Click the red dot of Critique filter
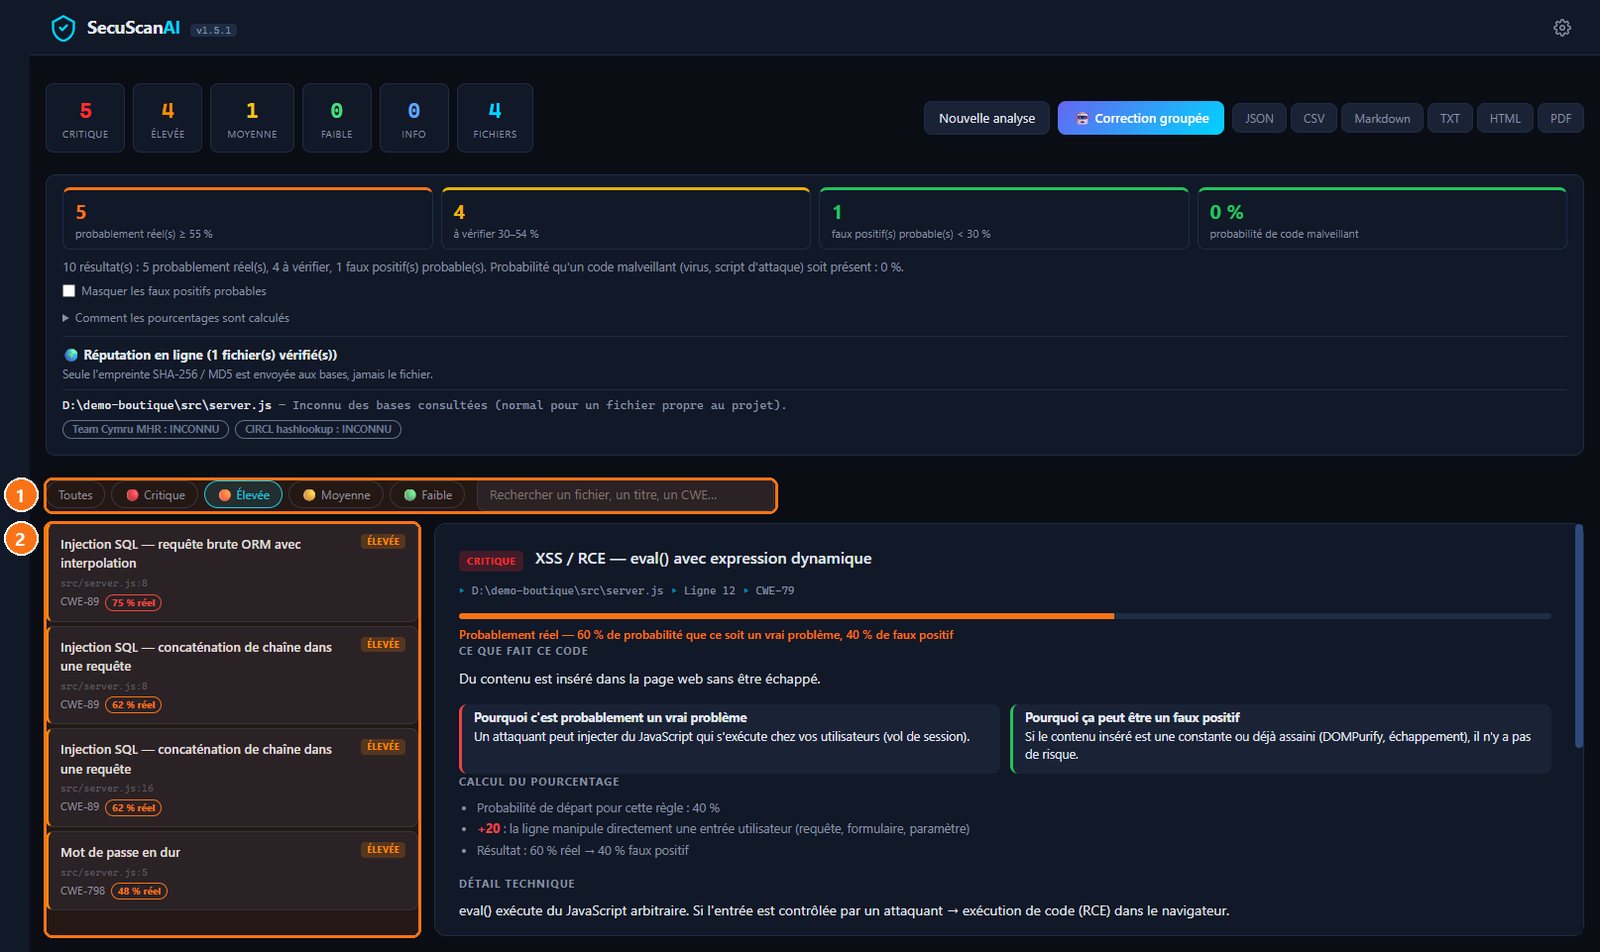This screenshot has height=952, width=1600. coord(132,495)
